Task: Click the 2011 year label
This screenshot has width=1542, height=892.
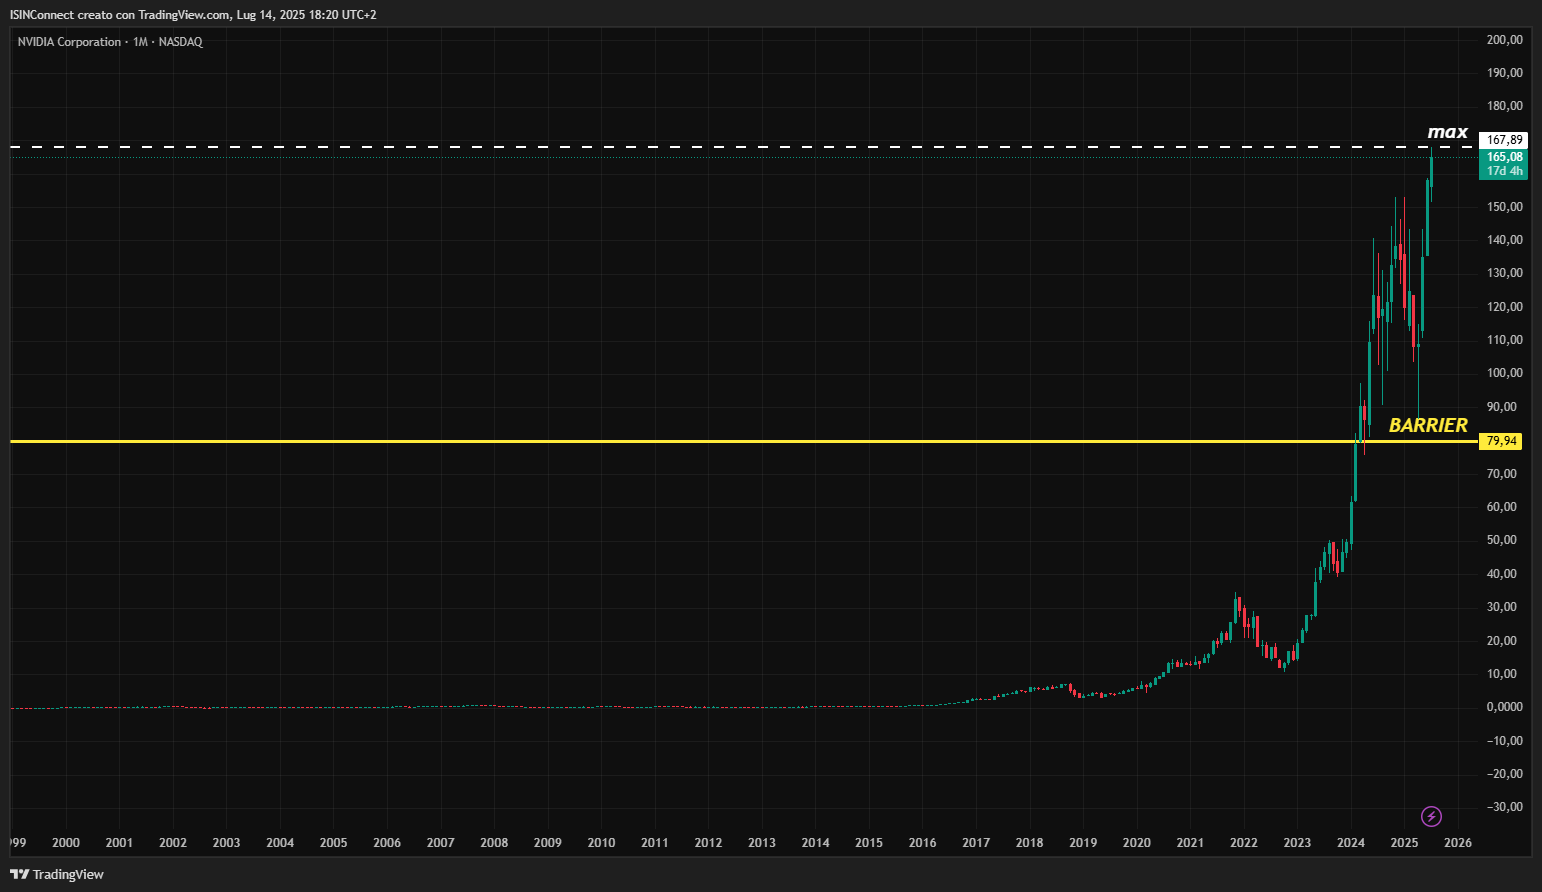Action: click(x=655, y=843)
